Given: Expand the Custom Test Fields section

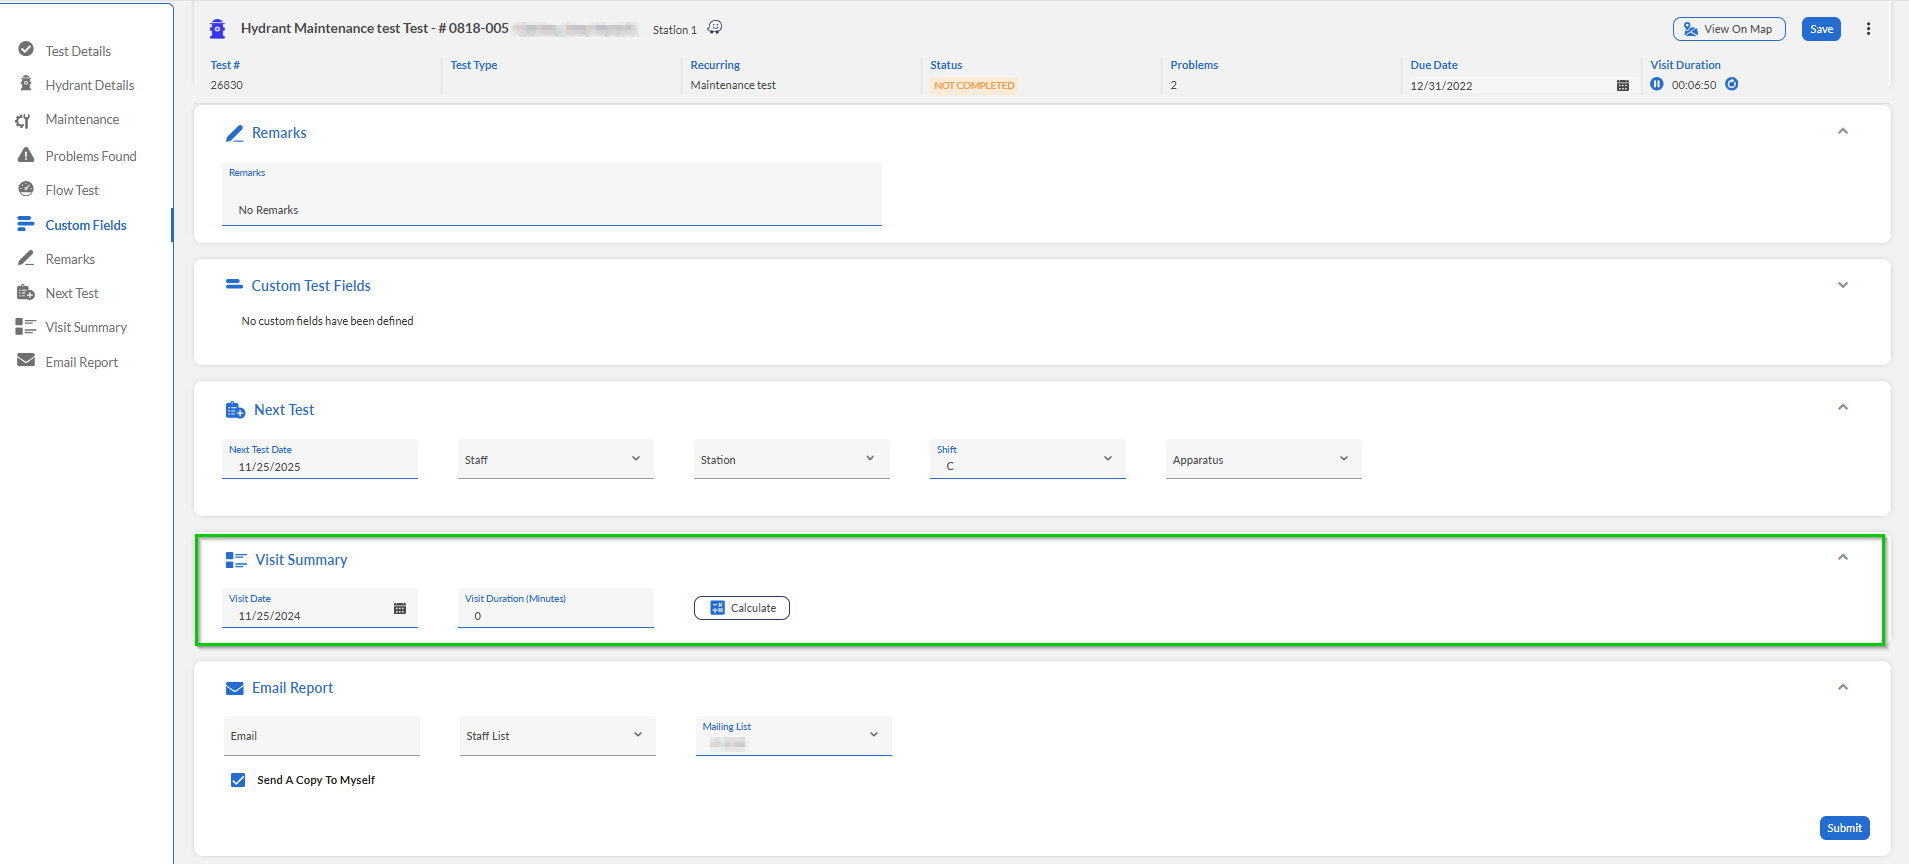Looking at the screenshot, I should [x=1842, y=286].
